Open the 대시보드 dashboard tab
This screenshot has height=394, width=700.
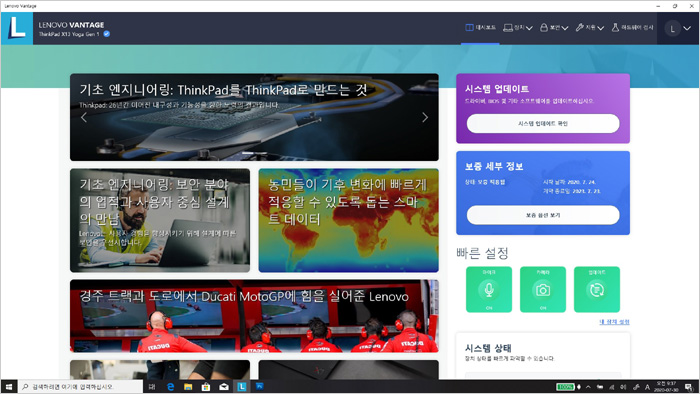(x=480, y=28)
